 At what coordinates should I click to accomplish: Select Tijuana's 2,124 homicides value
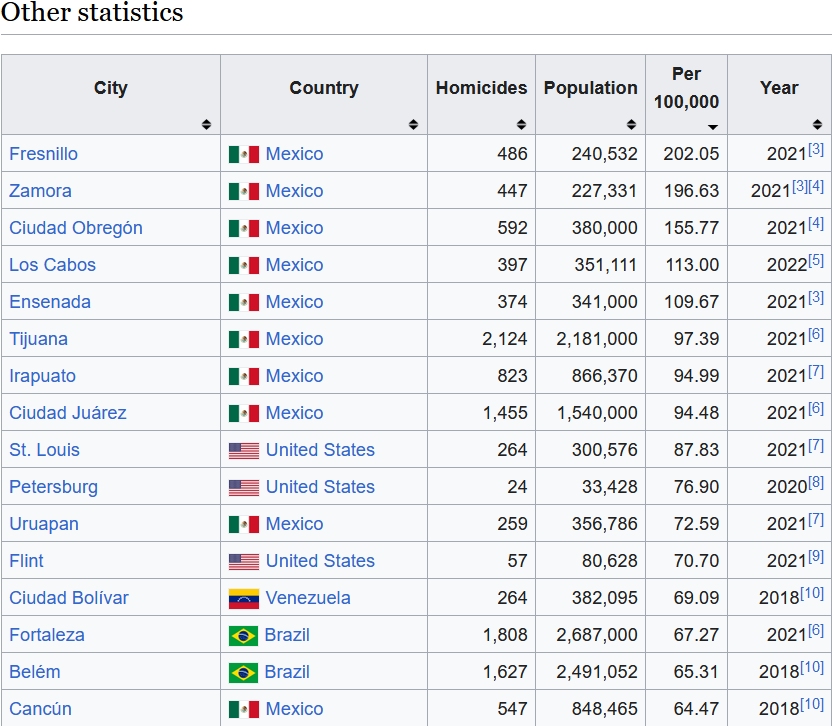click(x=505, y=339)
